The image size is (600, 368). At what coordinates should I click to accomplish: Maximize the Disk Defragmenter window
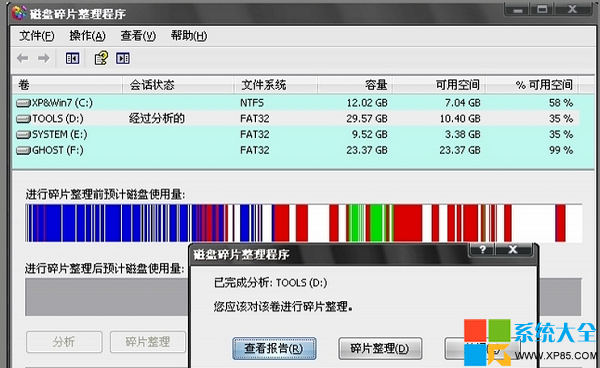click(x=542, y=9)
